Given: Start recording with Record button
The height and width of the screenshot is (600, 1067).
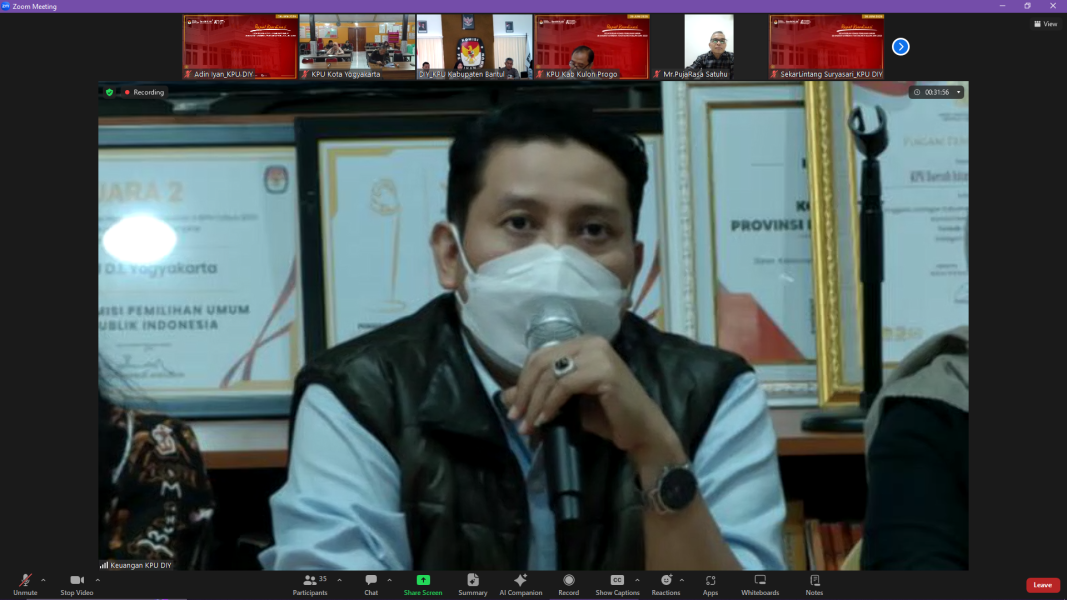Looking at the screenshot, I should point(568,584).
